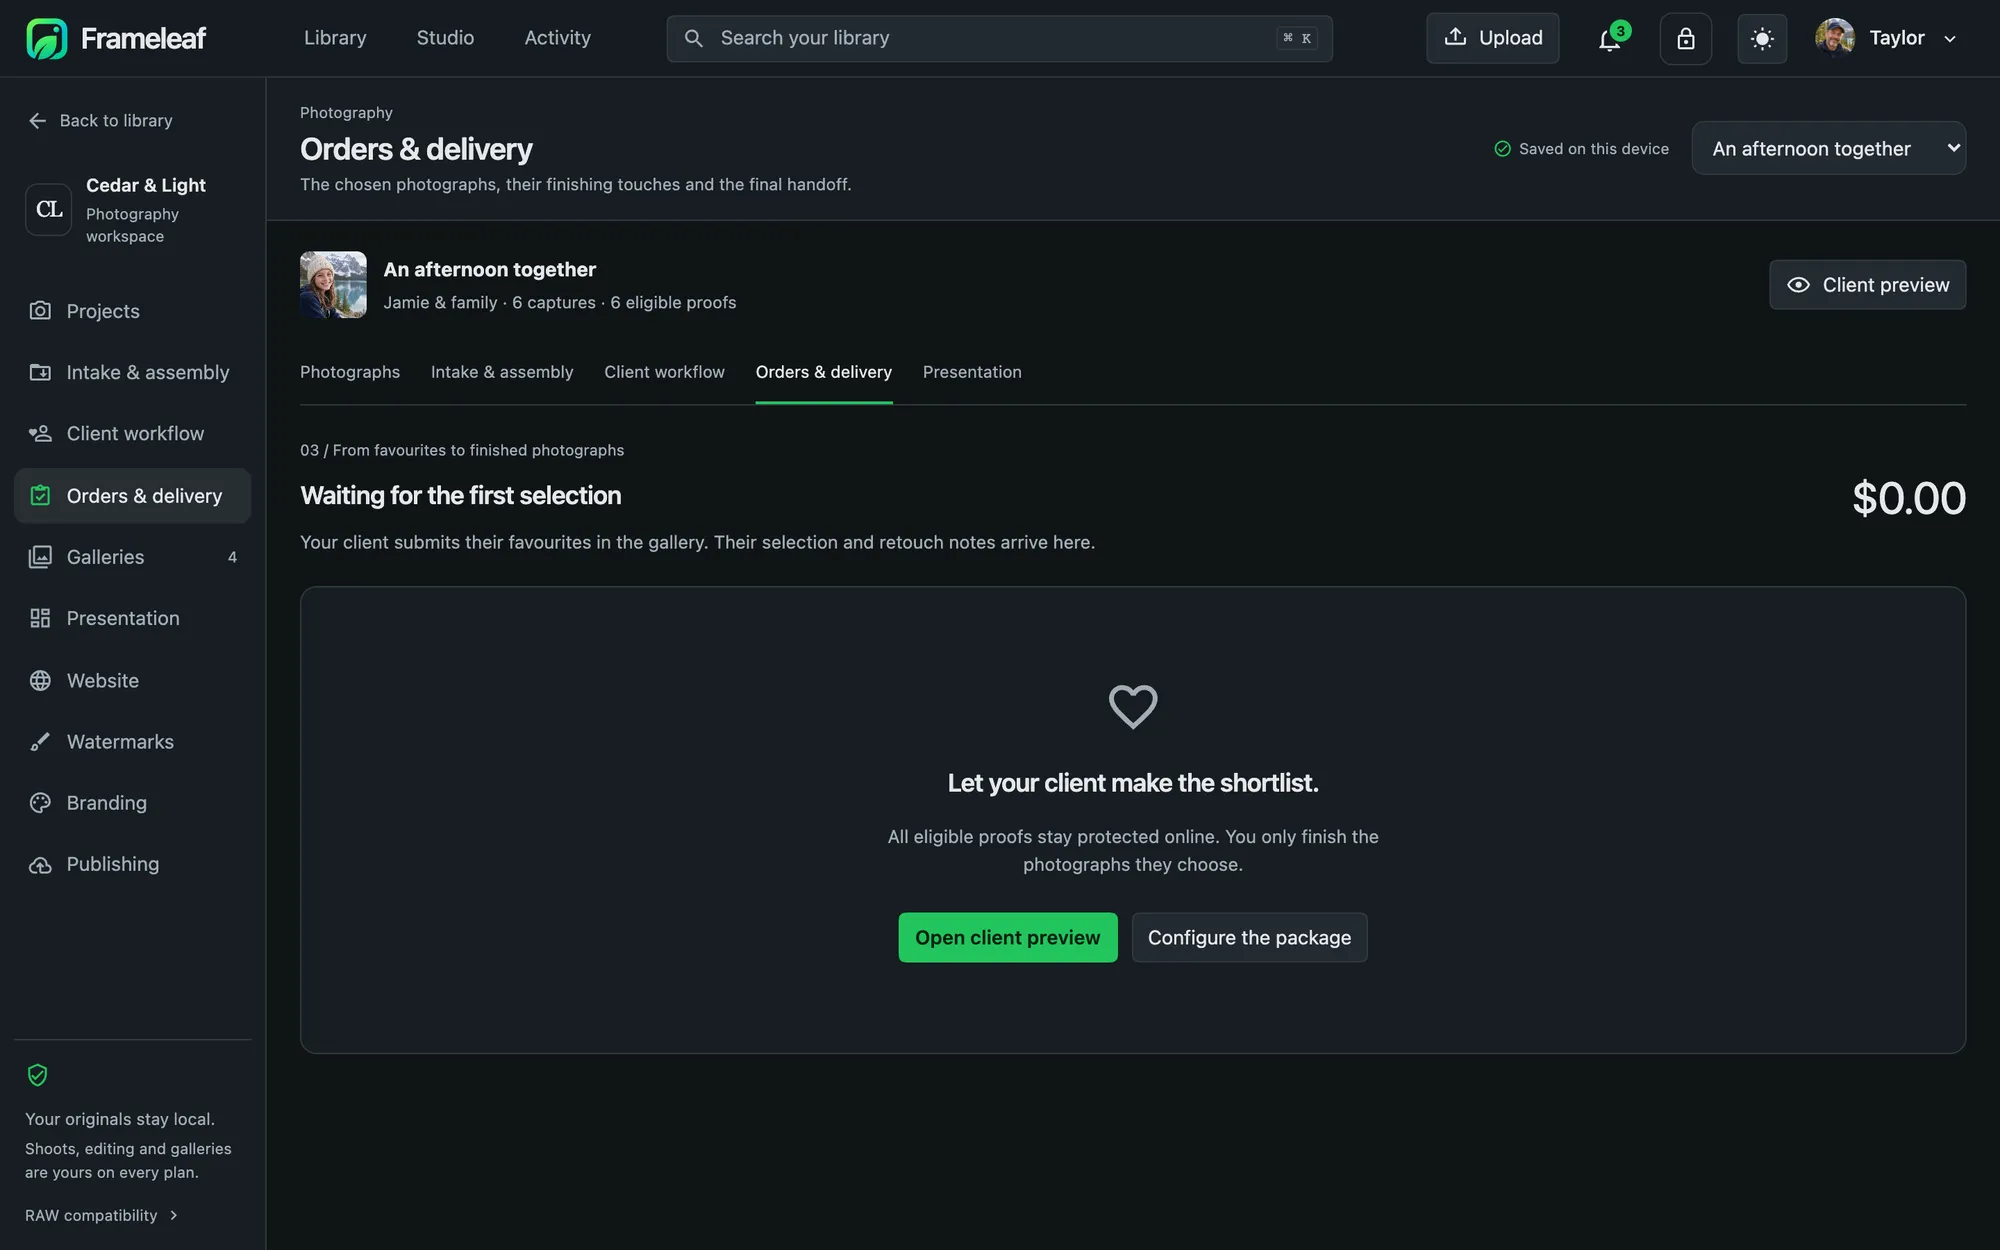Click Open client preview button

click(x=1007, y=937)
